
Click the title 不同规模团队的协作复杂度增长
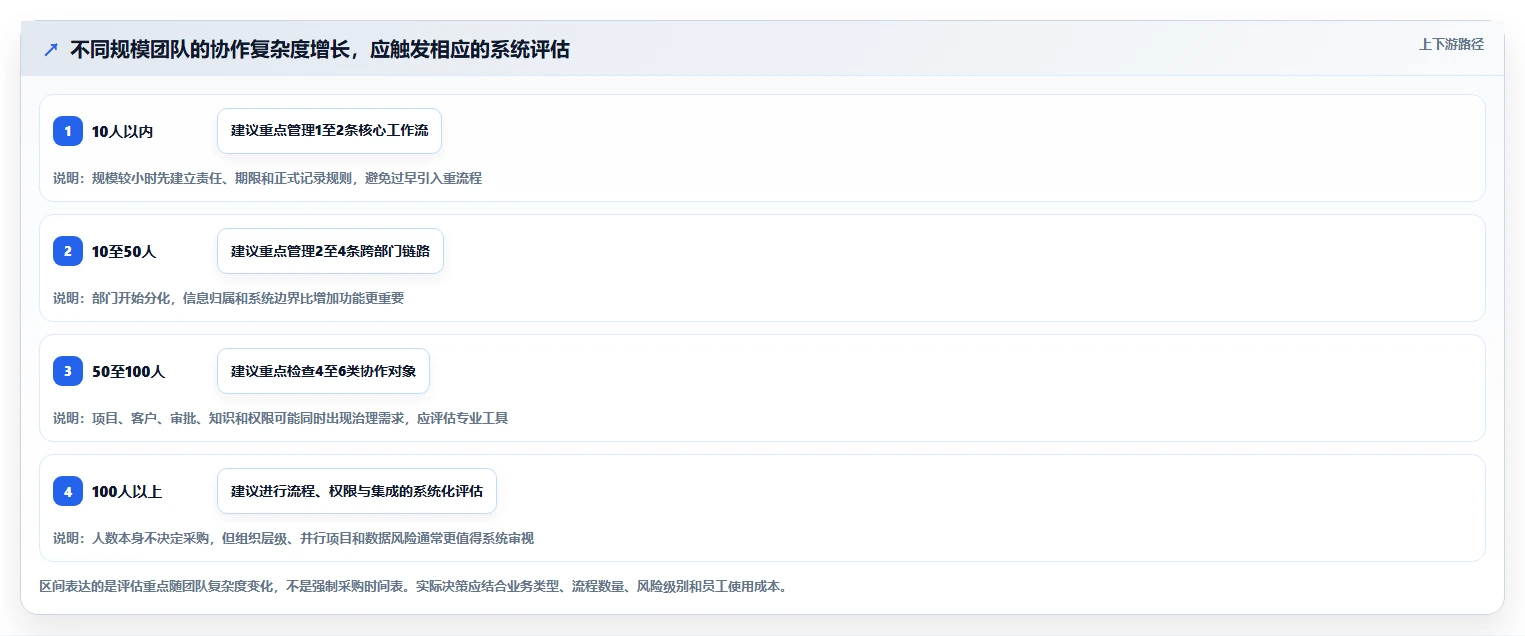coord(320,49)
